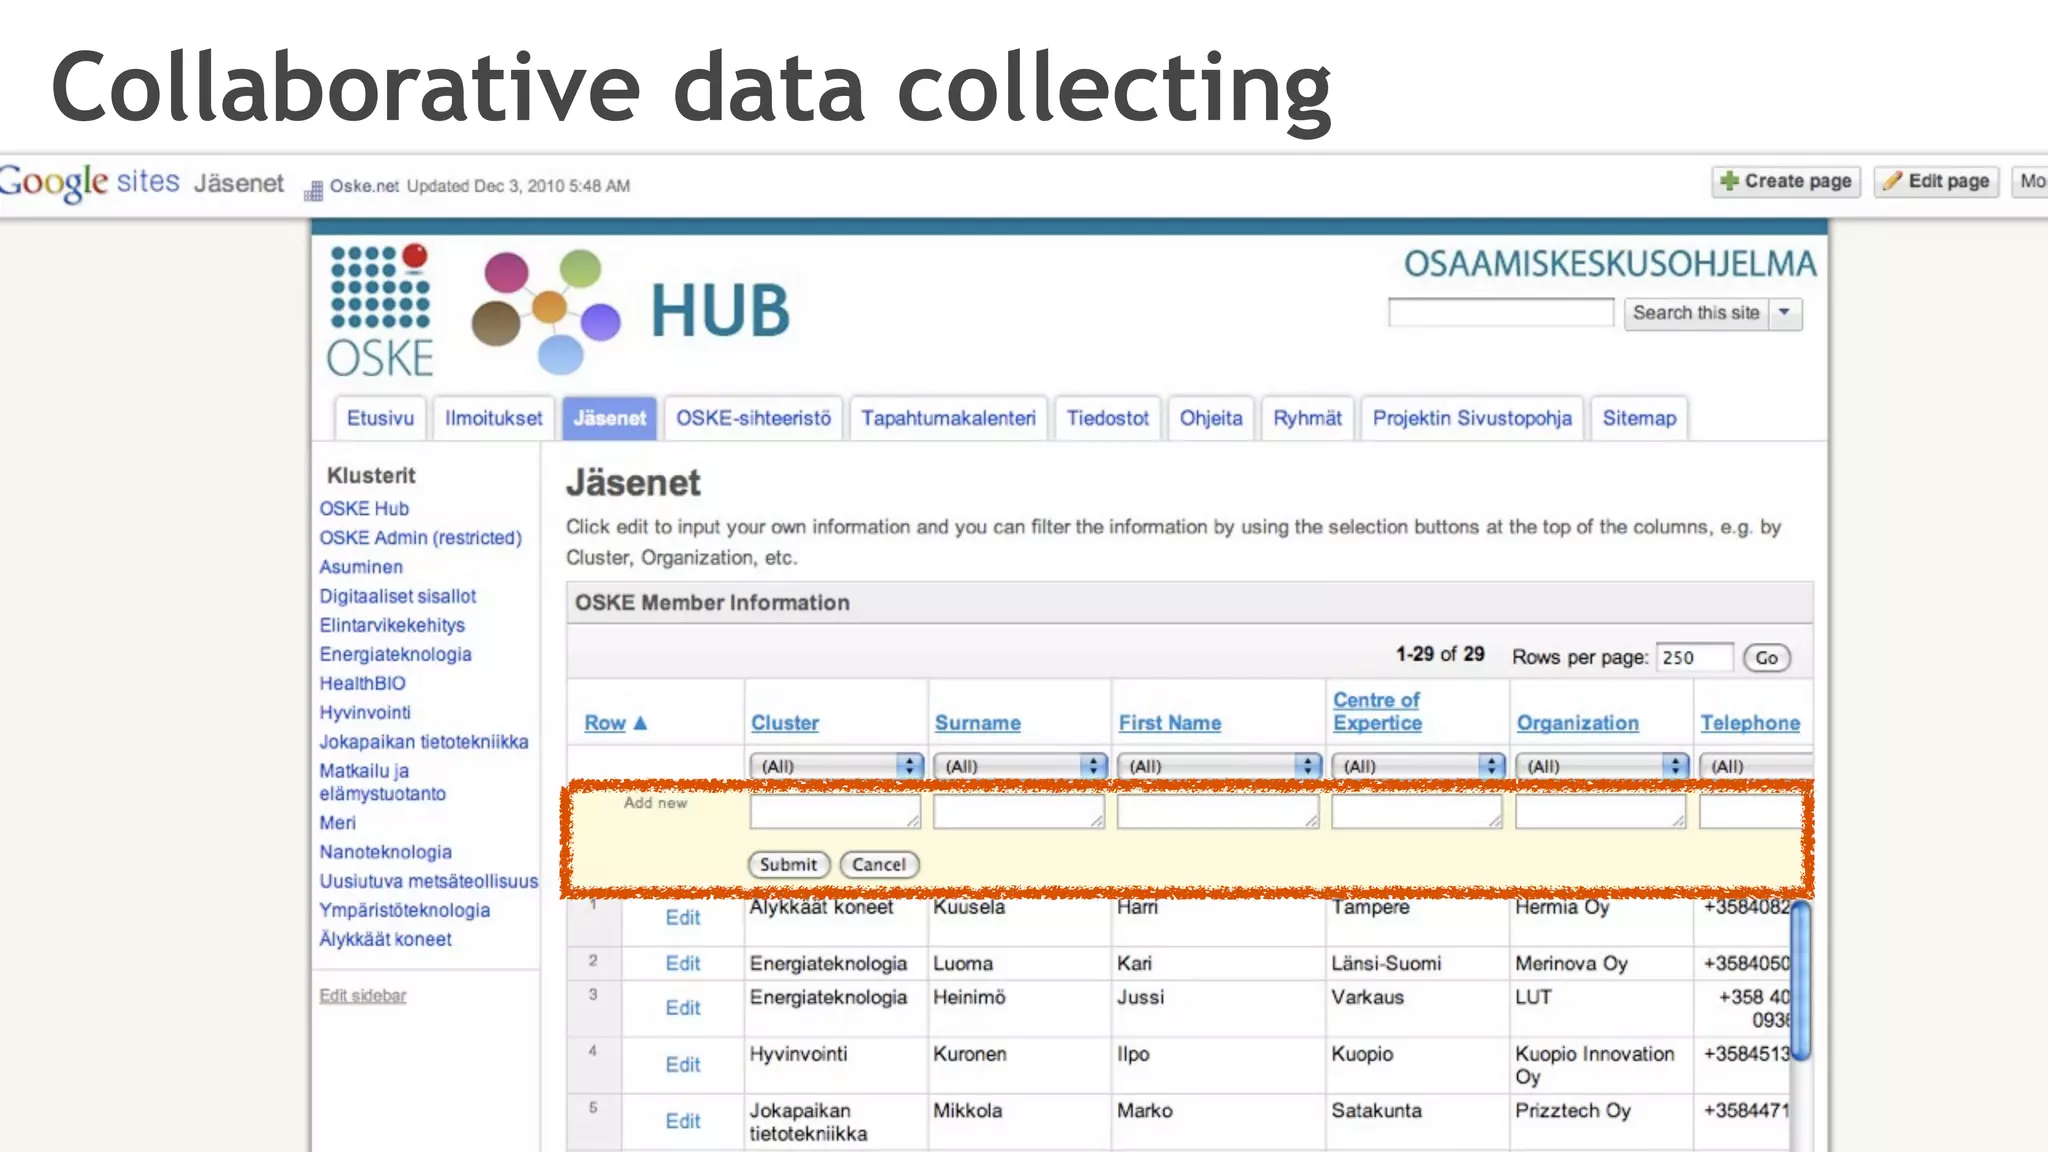Open the Cluster (All) filter dropdown
Viewport: 2048px width, 1152px height.
[836, 765]
